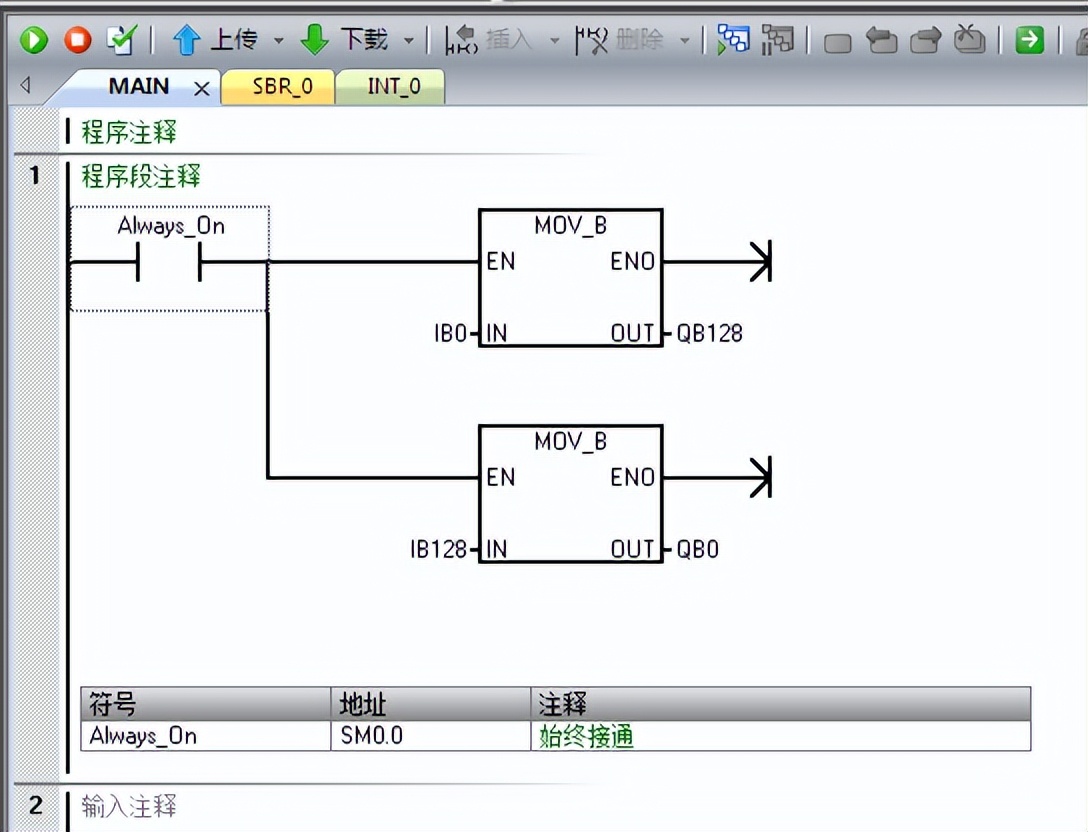Viewport: 1088px width, 832px height.
Task: Switch to the SBR_0 tab
Action: [282, 87]
